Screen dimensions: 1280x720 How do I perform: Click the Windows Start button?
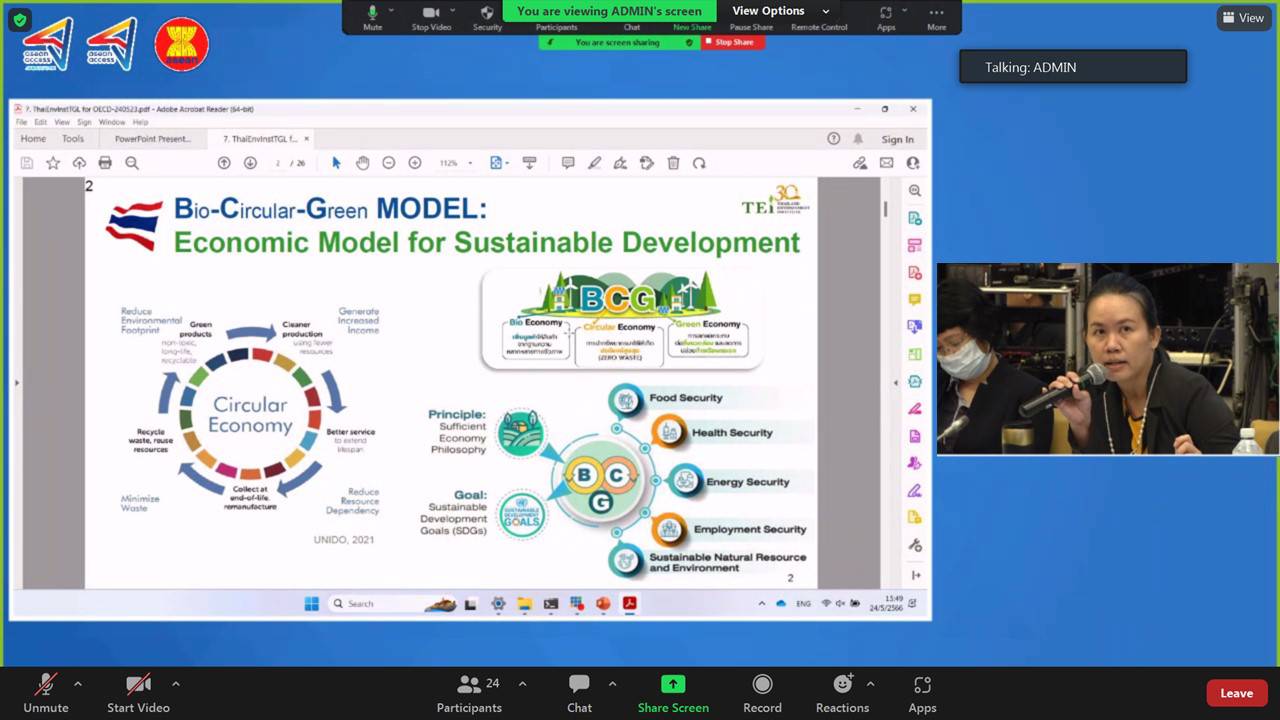[x=311, y=603]
